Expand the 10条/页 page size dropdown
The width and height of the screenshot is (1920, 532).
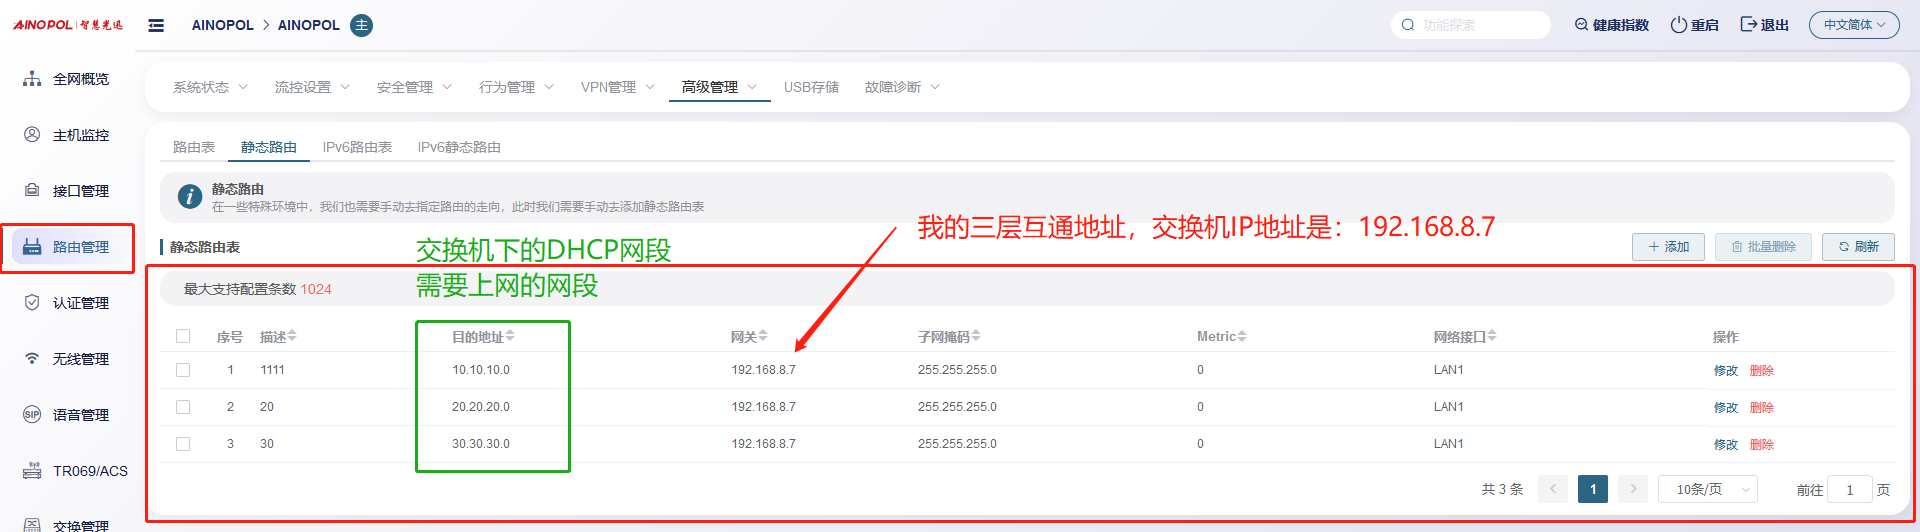click(1708, 489)
